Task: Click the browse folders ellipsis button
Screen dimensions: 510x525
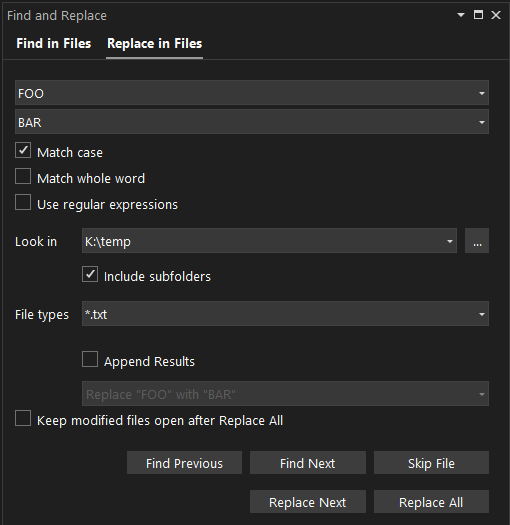Action: click(x=477, y=241)
